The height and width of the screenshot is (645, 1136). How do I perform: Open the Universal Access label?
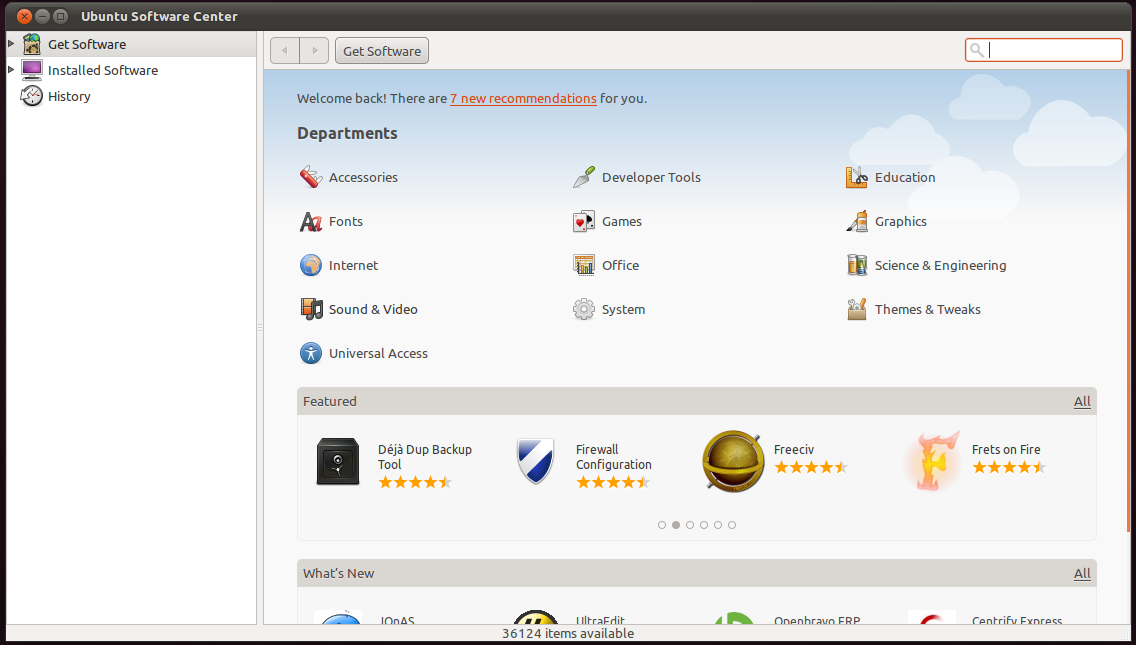[378, 354]
